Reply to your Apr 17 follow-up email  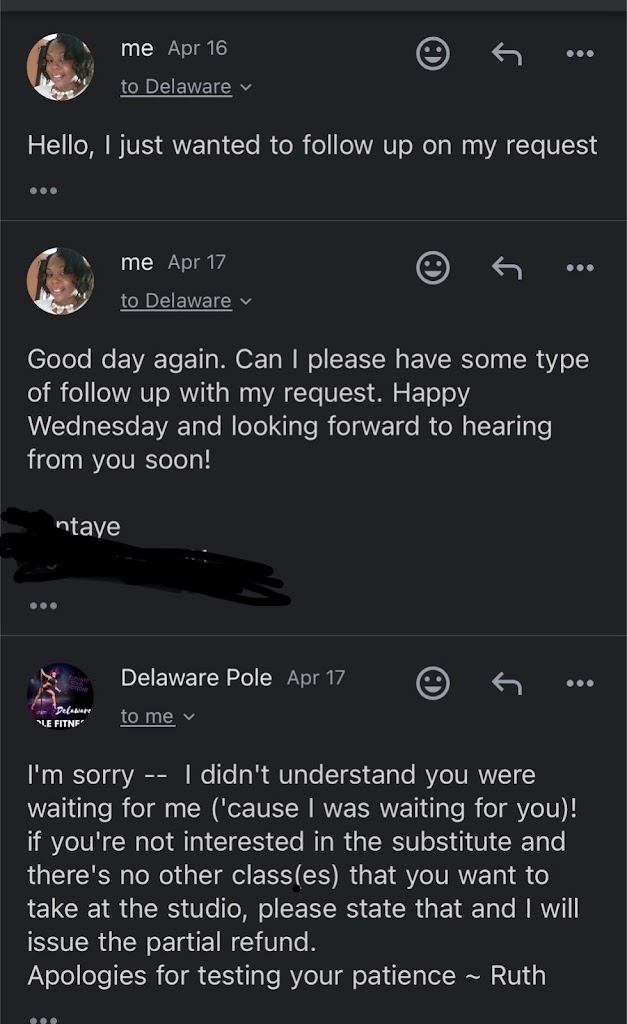click(x=506, y=267)
